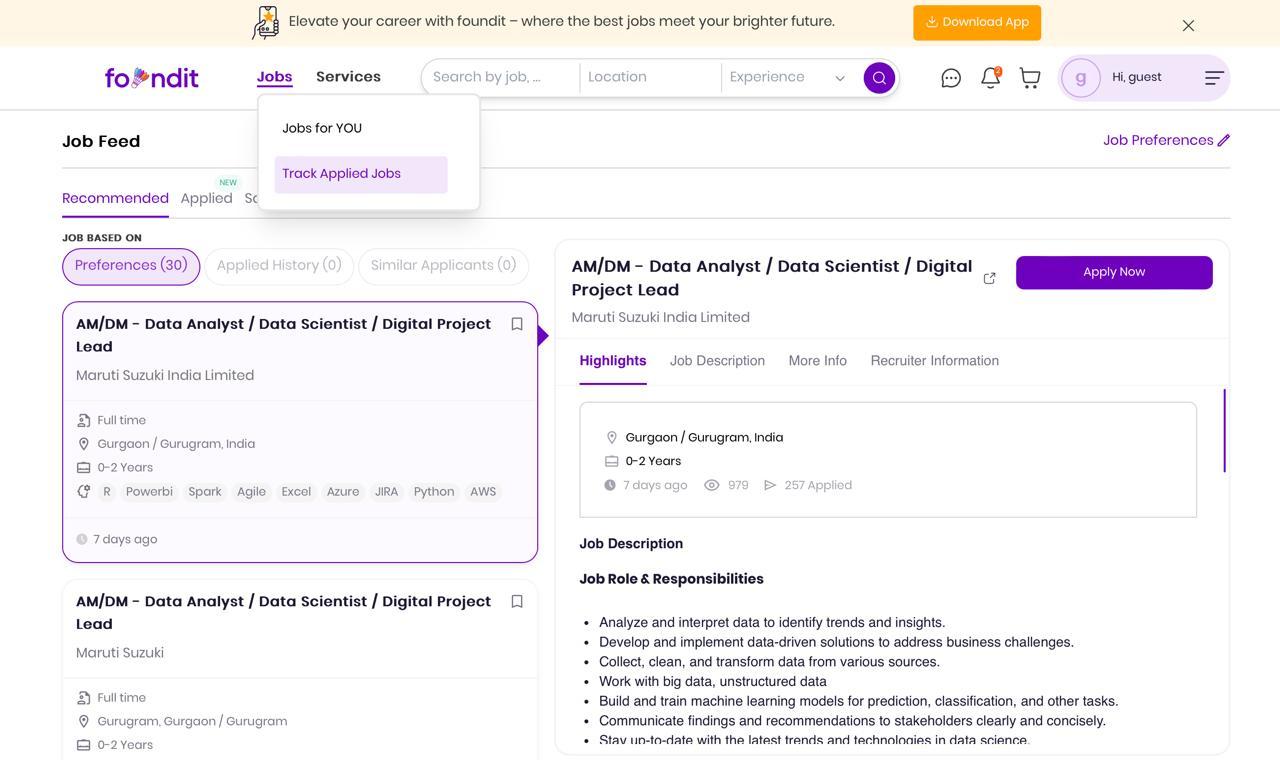Click the applied arrow icon beside 257 Applied
The image size is (1280, 760).
click(x=769, y=485)
